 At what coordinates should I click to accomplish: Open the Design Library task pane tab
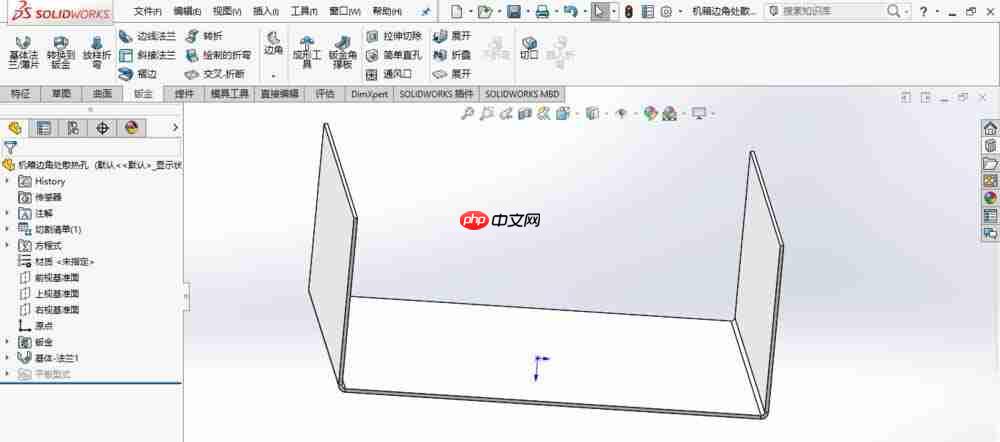(990, 163)
